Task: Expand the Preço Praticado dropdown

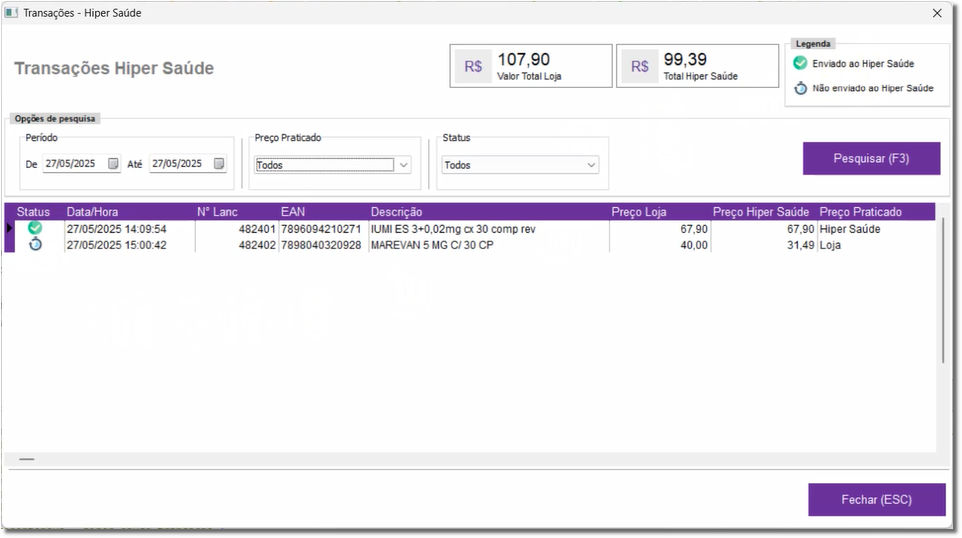Action: pyautogui.click(x=404, y=164)
